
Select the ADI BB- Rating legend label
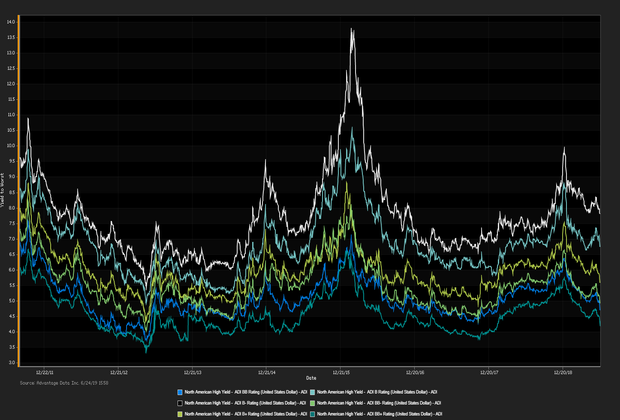point(379,403)
